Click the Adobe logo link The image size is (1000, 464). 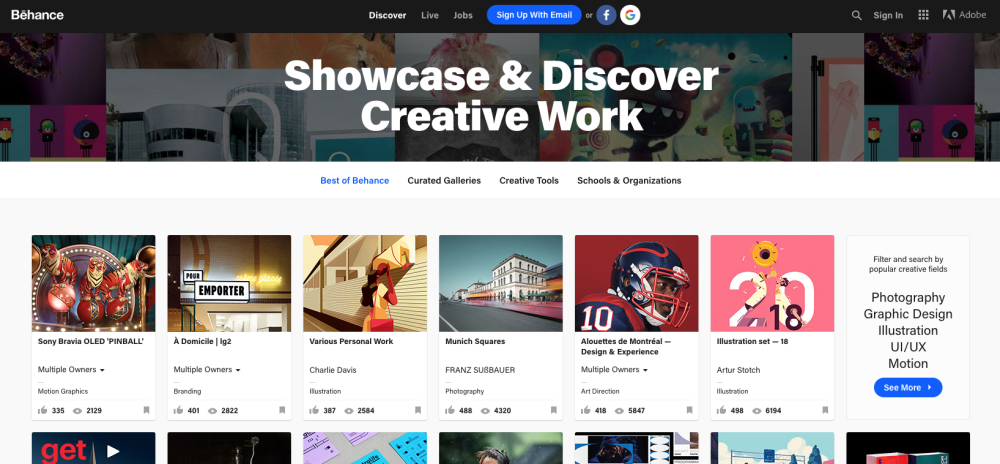coord(964,15)
